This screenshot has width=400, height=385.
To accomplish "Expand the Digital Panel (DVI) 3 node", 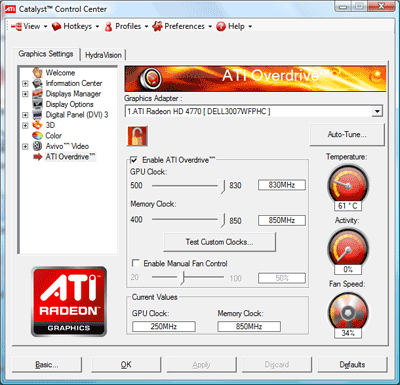I will 25,115.
